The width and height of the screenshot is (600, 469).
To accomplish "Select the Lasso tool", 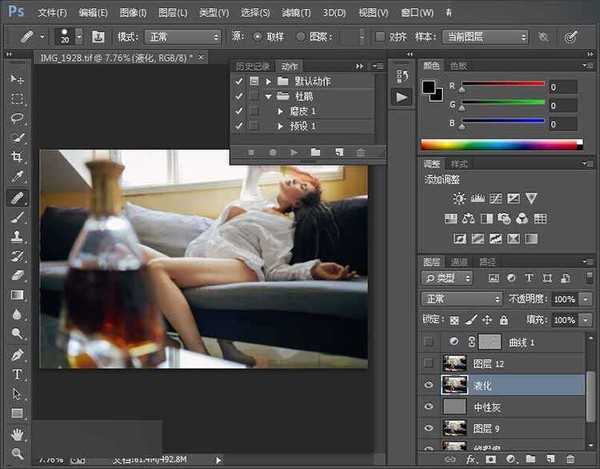I will [x=17, y=118].
